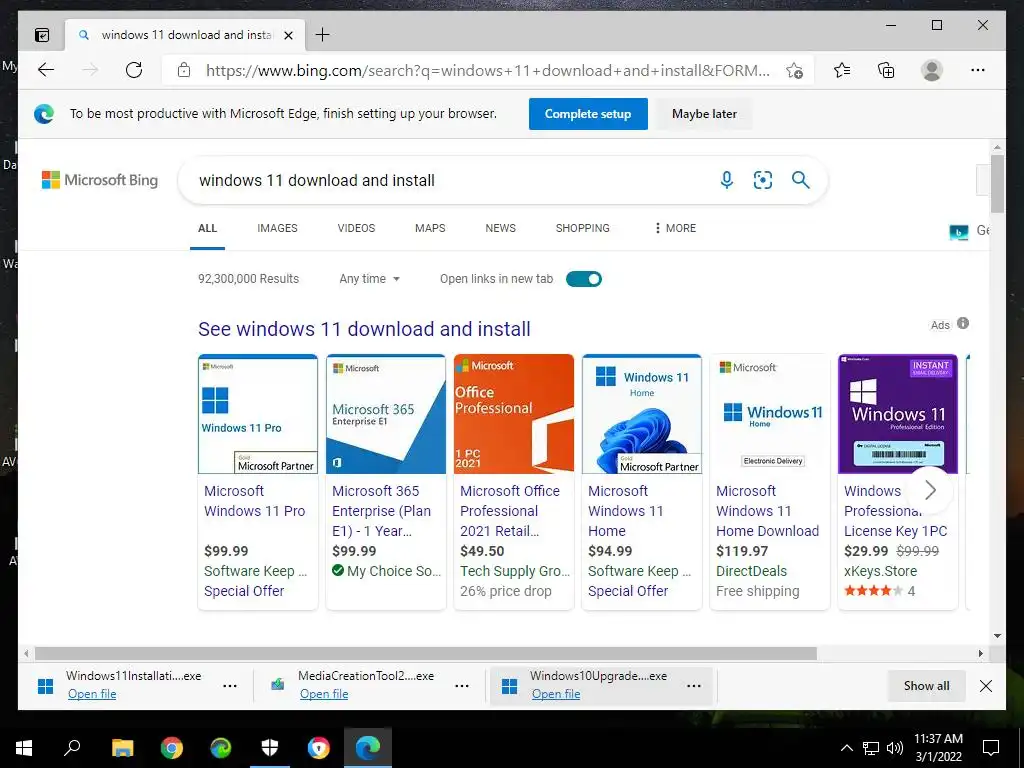Open See windows 11 download and install heading
The height and width of the screenshot is (768, 1024).
[x=364, y=329]
